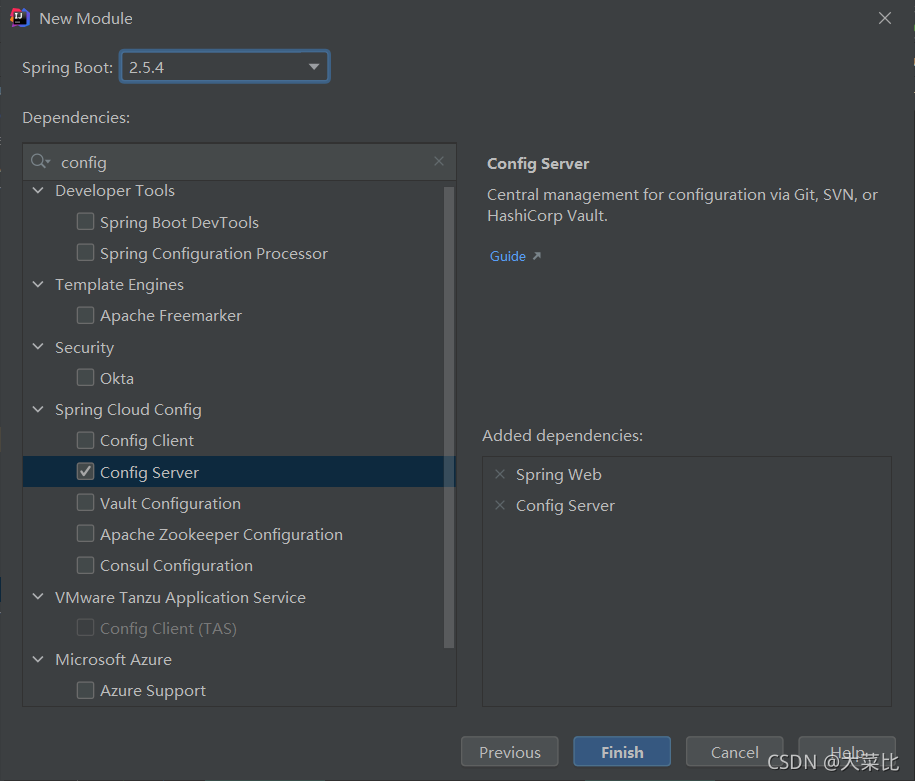915x781 pixels.
Task: Select Spring Web in added dependencies list
Action: (558, 475)
